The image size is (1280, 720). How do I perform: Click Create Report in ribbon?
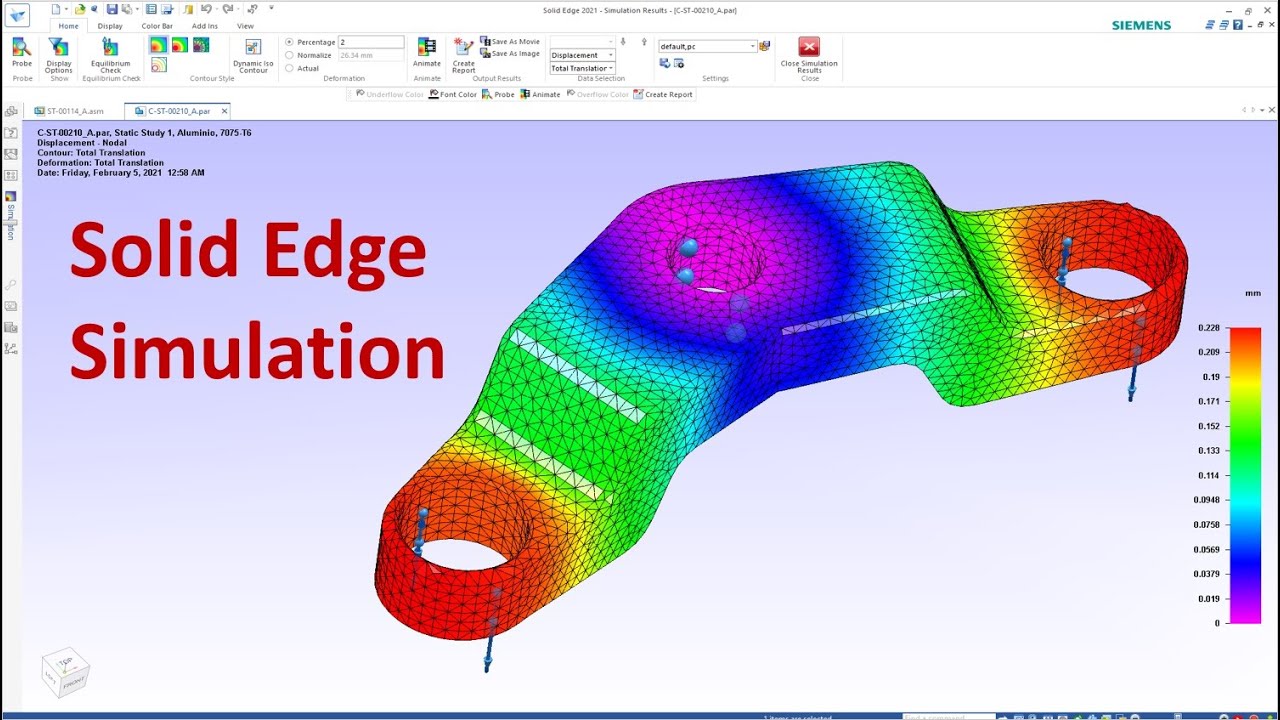tap(464, 55)
